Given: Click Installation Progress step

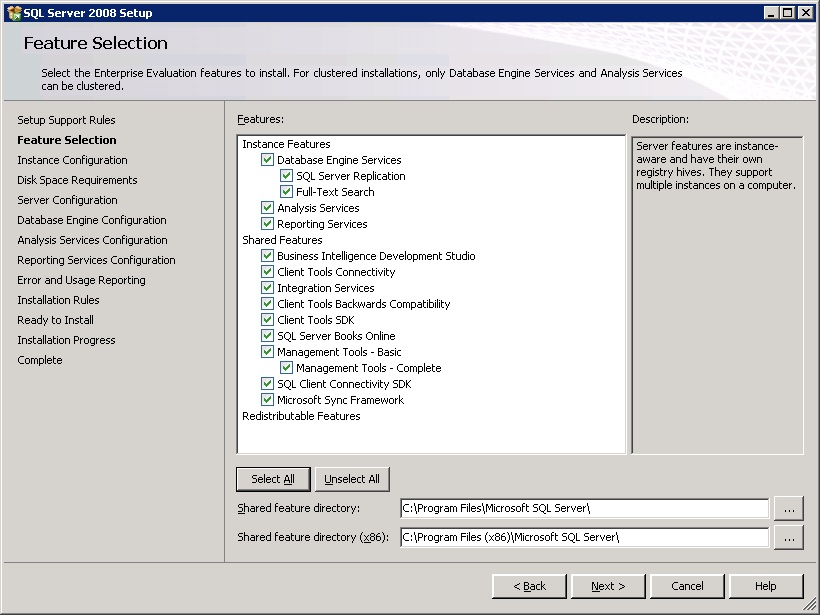Looking at the screenshot, I should [x=66, y=340].
